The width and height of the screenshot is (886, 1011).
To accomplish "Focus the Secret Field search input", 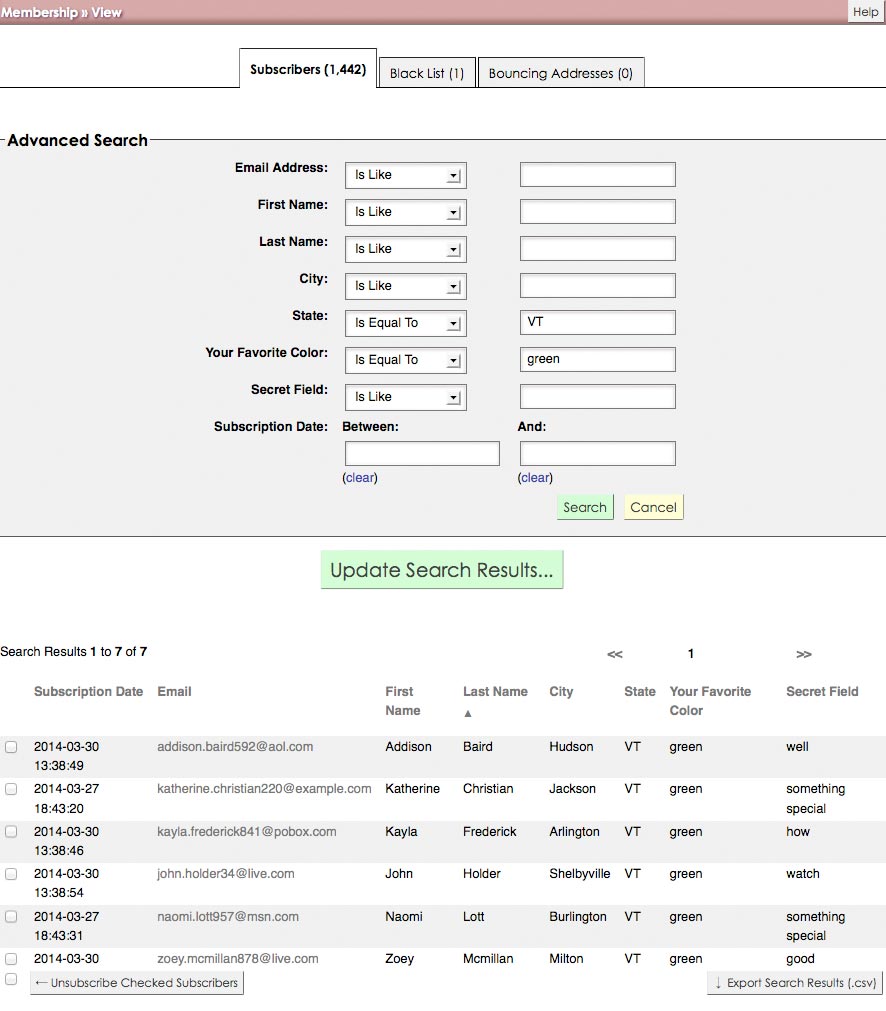I will [x=598, y=397].
